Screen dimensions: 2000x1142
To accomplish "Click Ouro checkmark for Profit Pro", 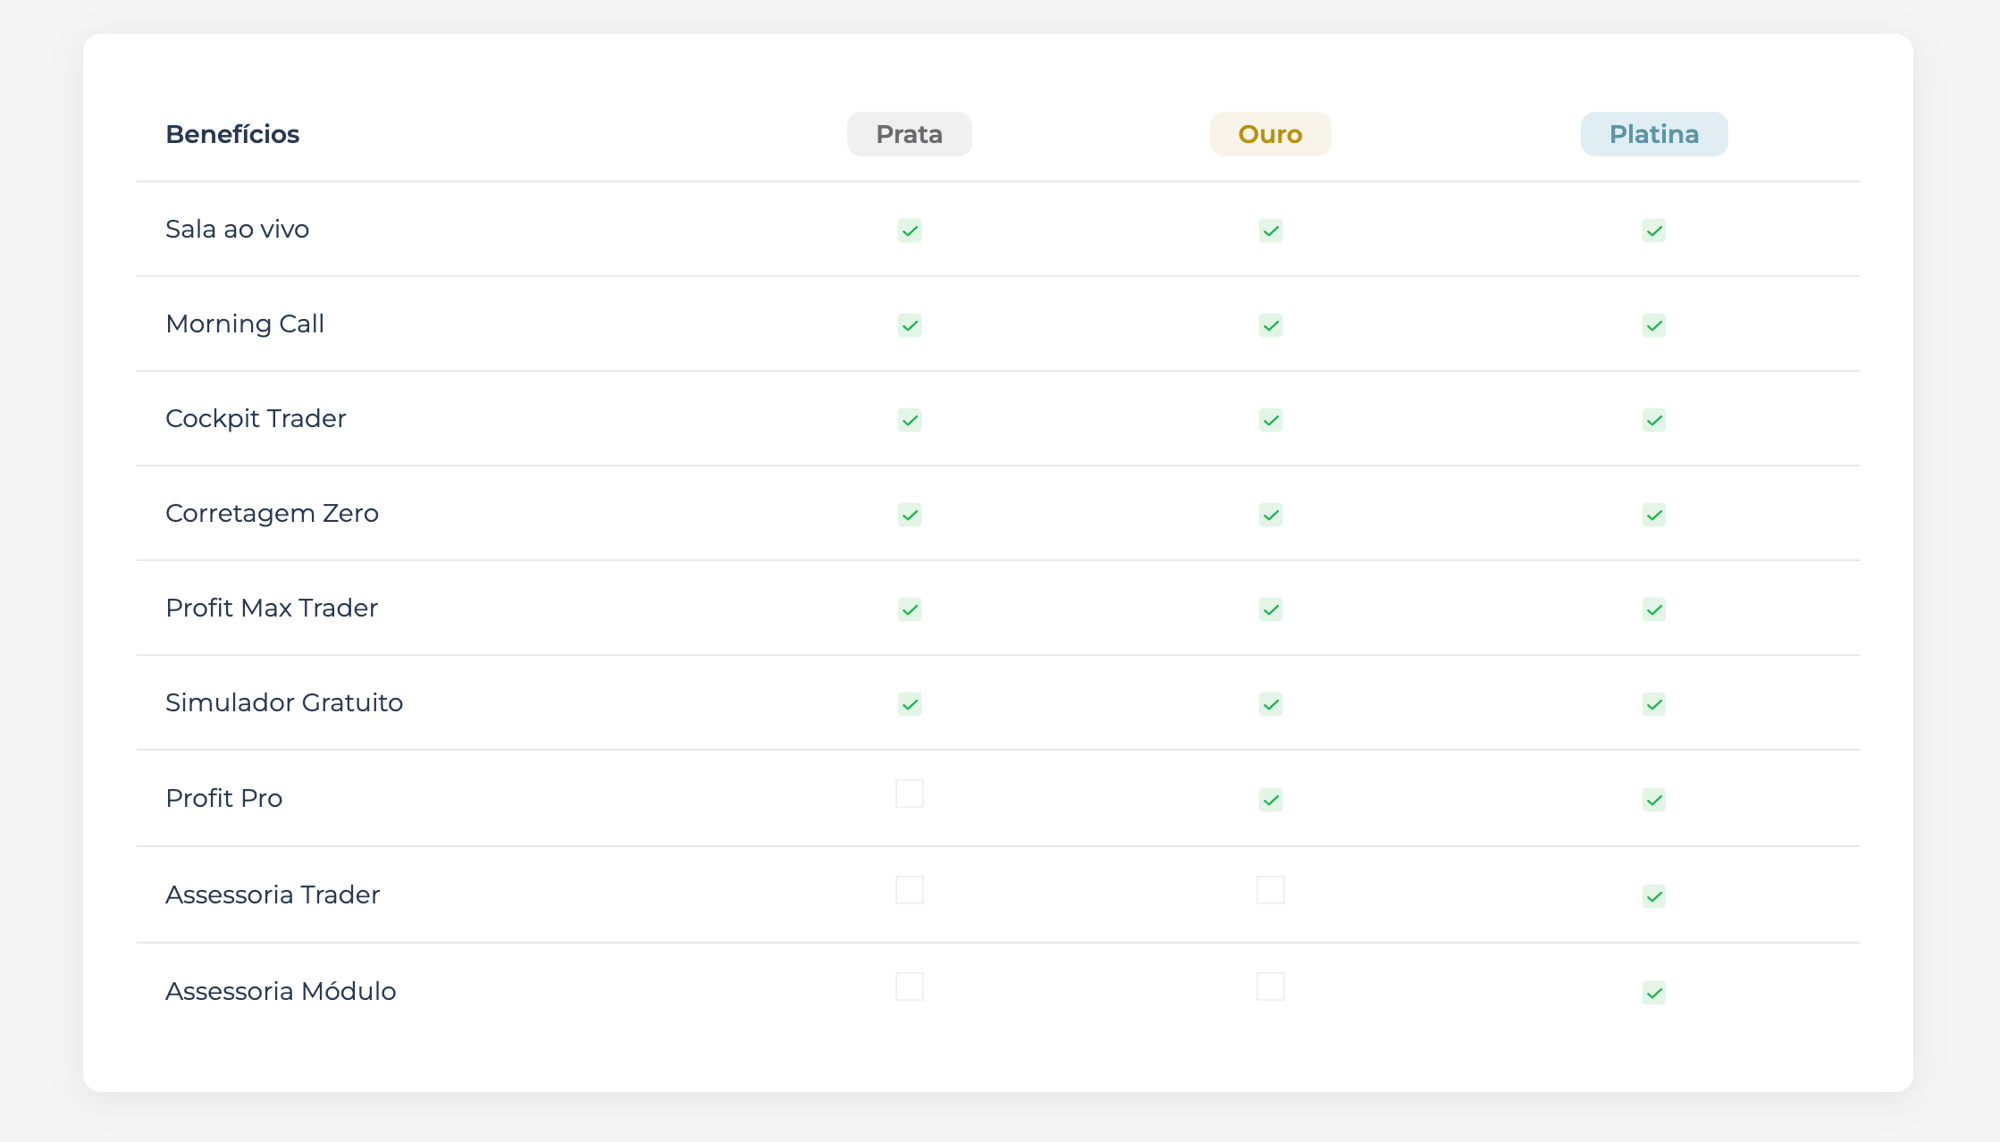I will (x=1270, y=800).
